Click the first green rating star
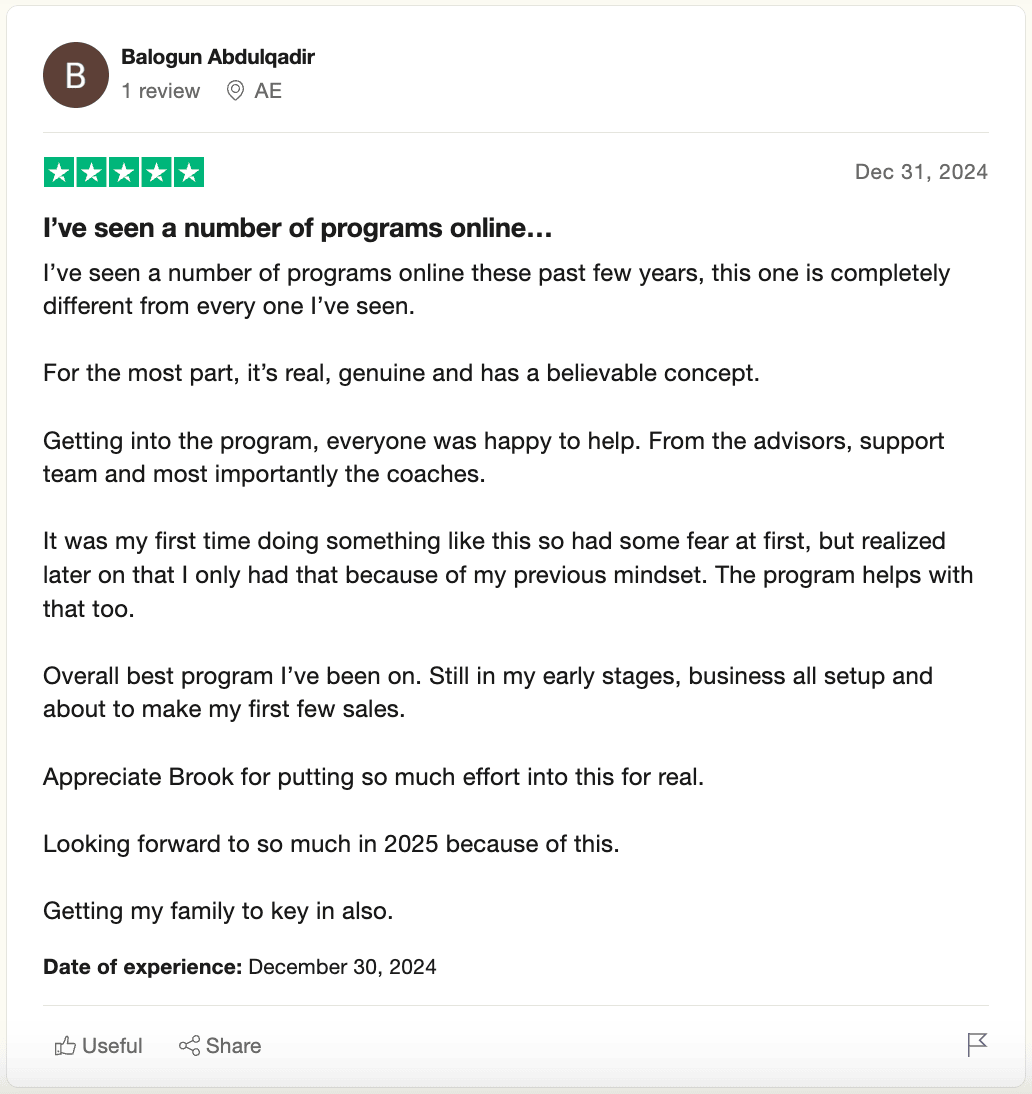The width and height of the screenshot is (1032, 1094). pos(59,172)
